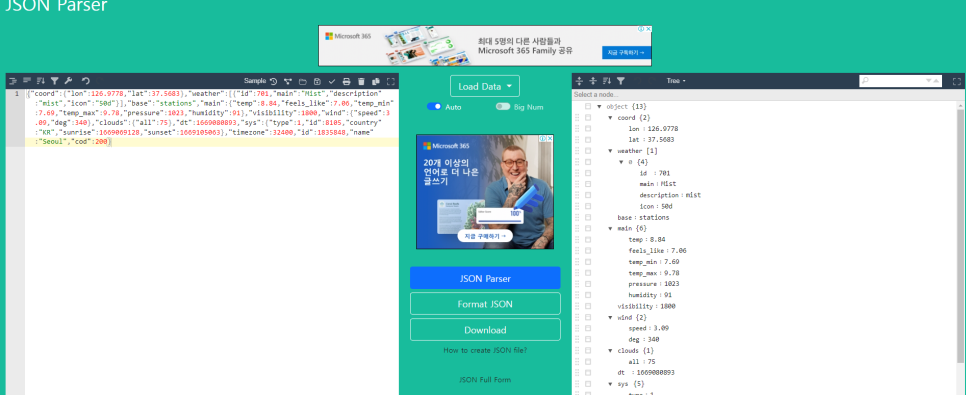Click the compact JSON icon in left editor toolbar
The height and width of the screenshot is (395, 966).
pyautogui.click(x=27, y=81)
